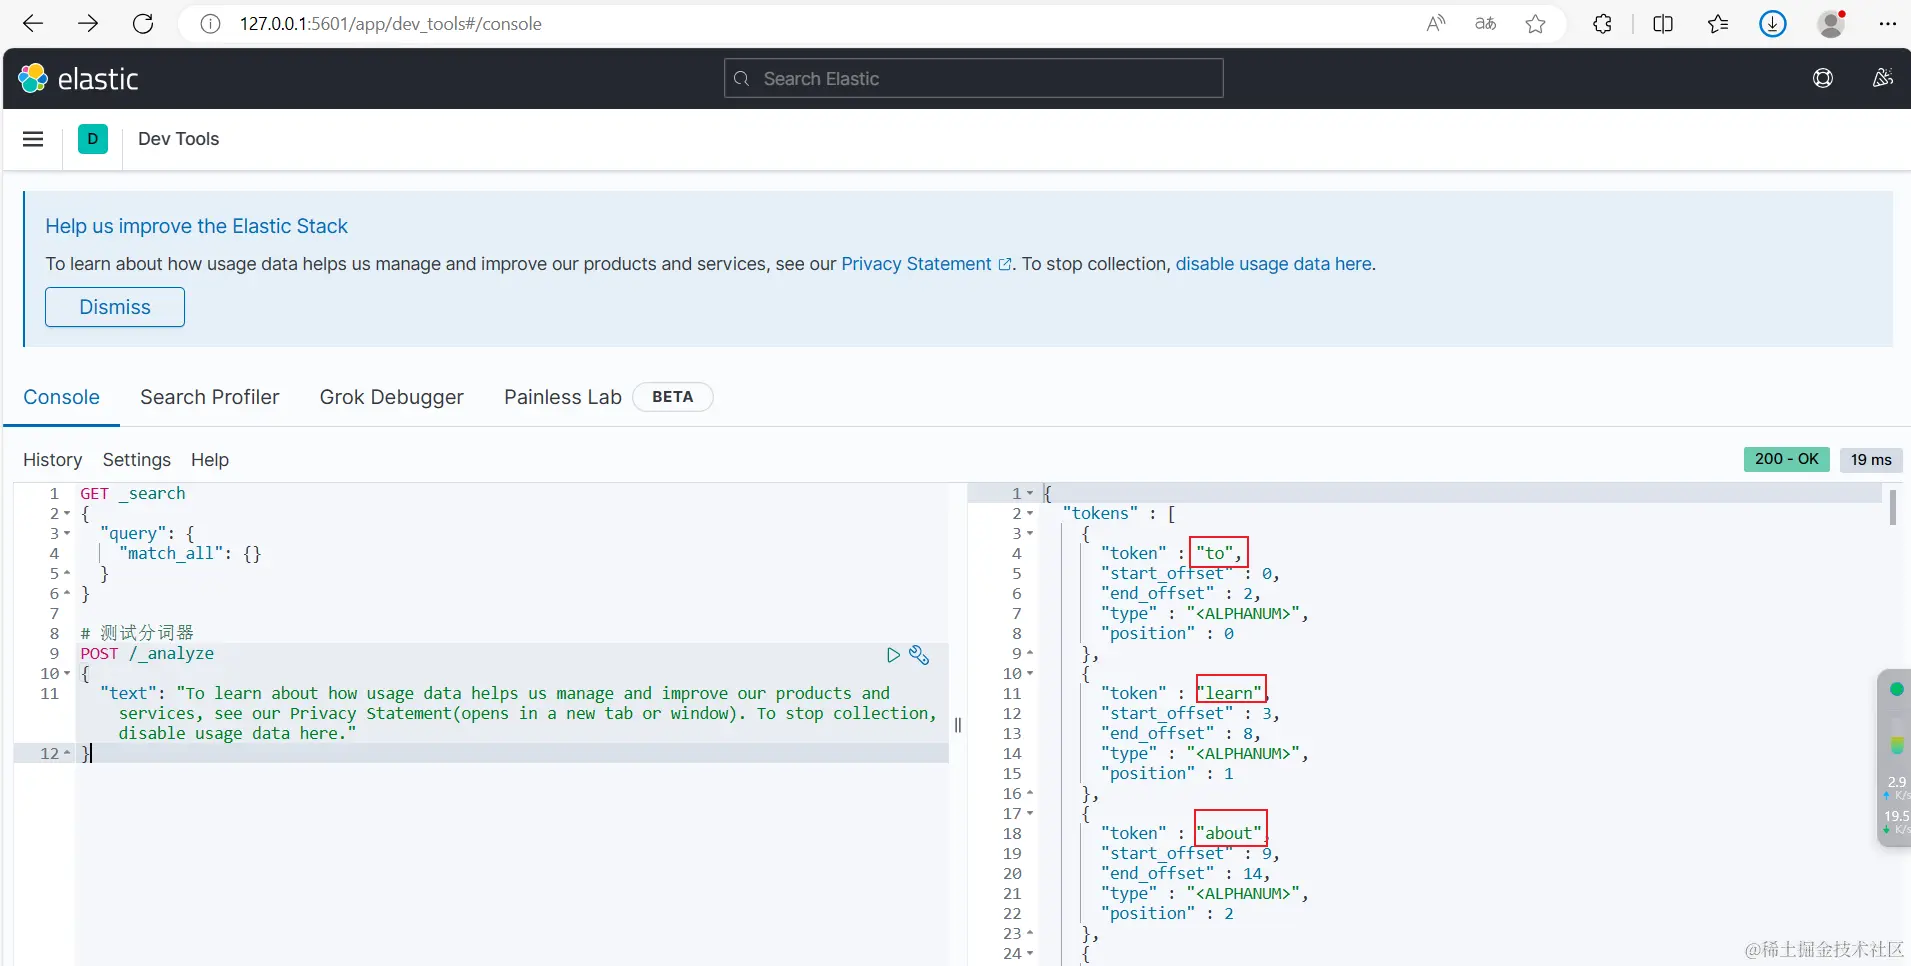Collapse editor fold arrow at line 2
The image size is (1911, 966).
pyautogui.click(x=67, y=514)
